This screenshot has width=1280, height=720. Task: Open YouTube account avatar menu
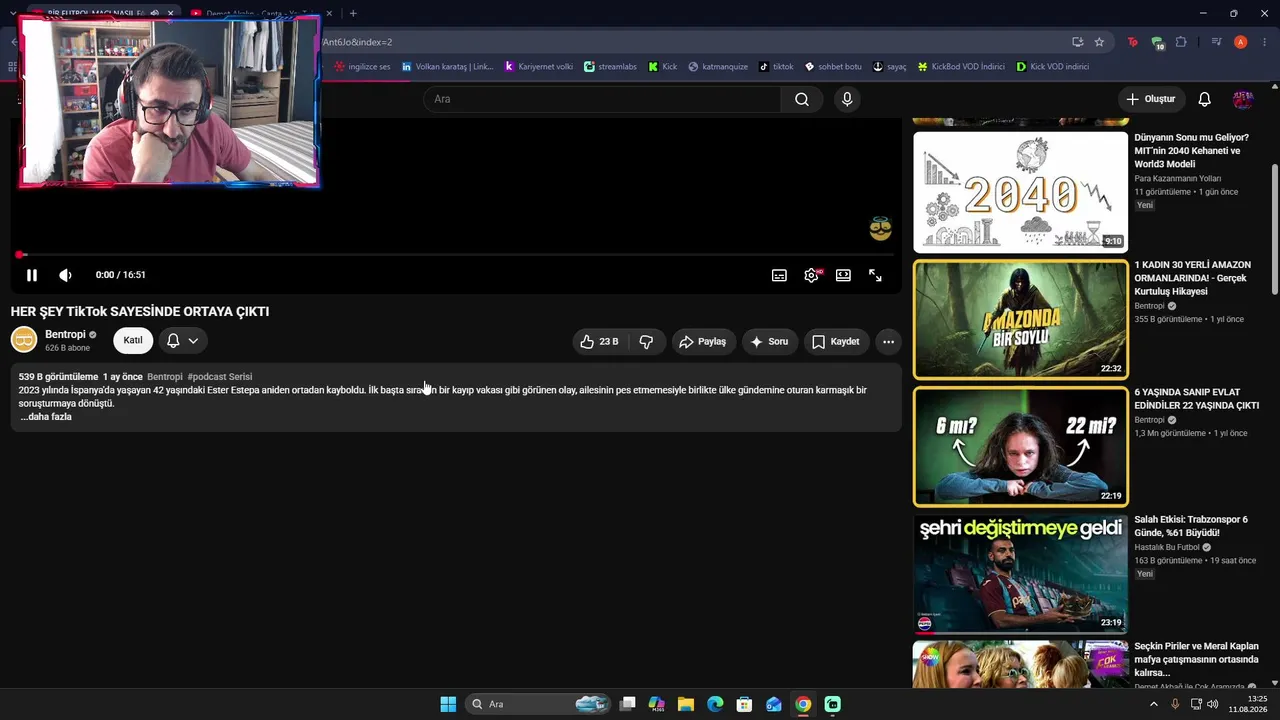point(1243,99)
